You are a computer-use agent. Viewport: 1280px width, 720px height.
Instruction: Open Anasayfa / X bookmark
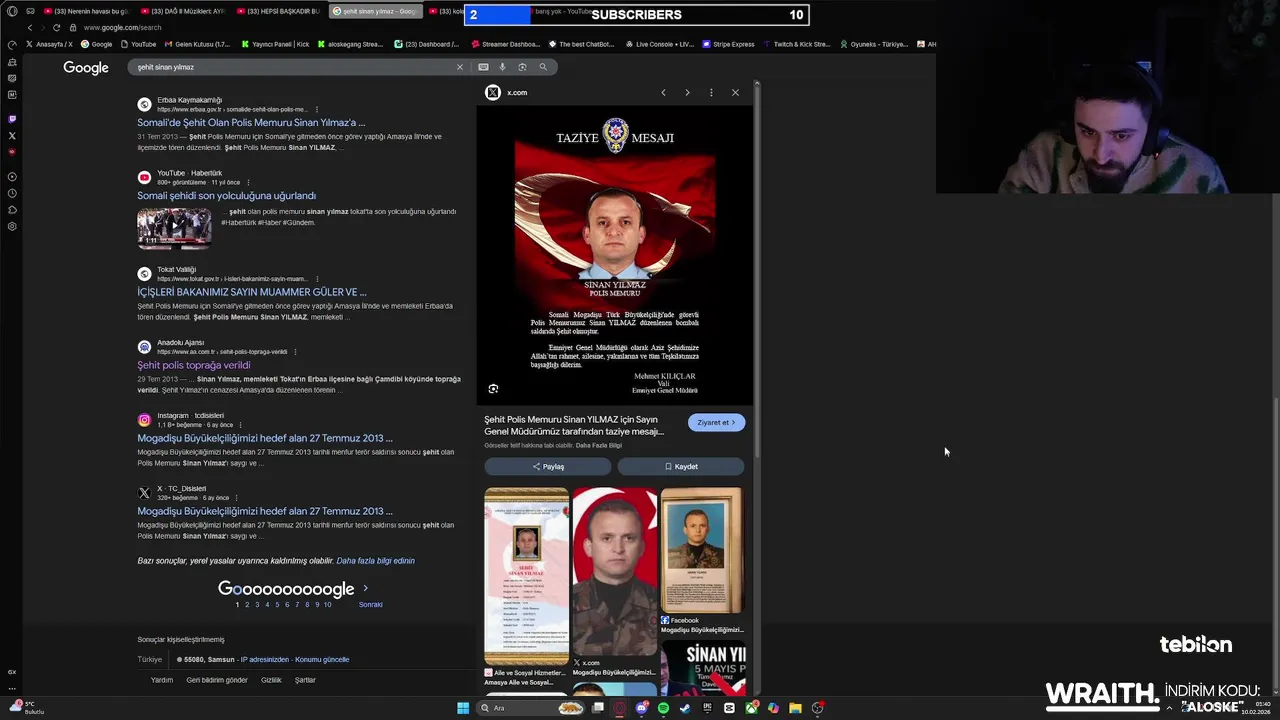(49, 44)
